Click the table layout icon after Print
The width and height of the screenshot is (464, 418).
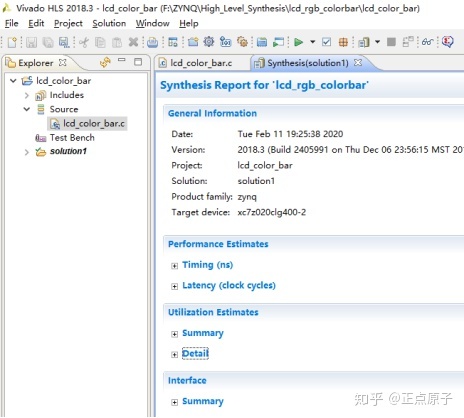(x=173, y=42)
